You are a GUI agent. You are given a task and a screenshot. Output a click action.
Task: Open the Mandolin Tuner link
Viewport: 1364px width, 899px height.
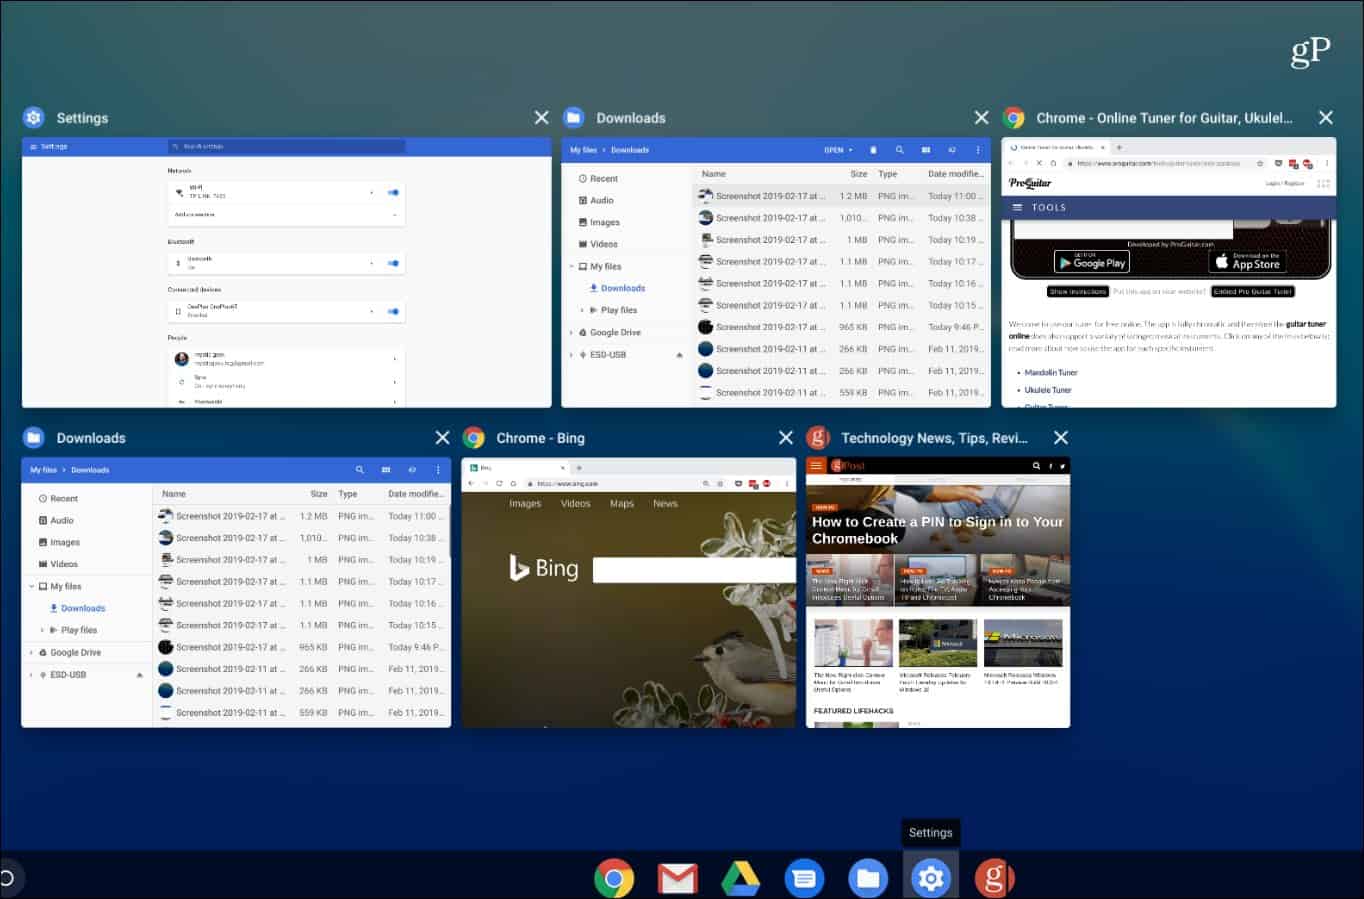pyautogui.click(x=1051, y=373)
